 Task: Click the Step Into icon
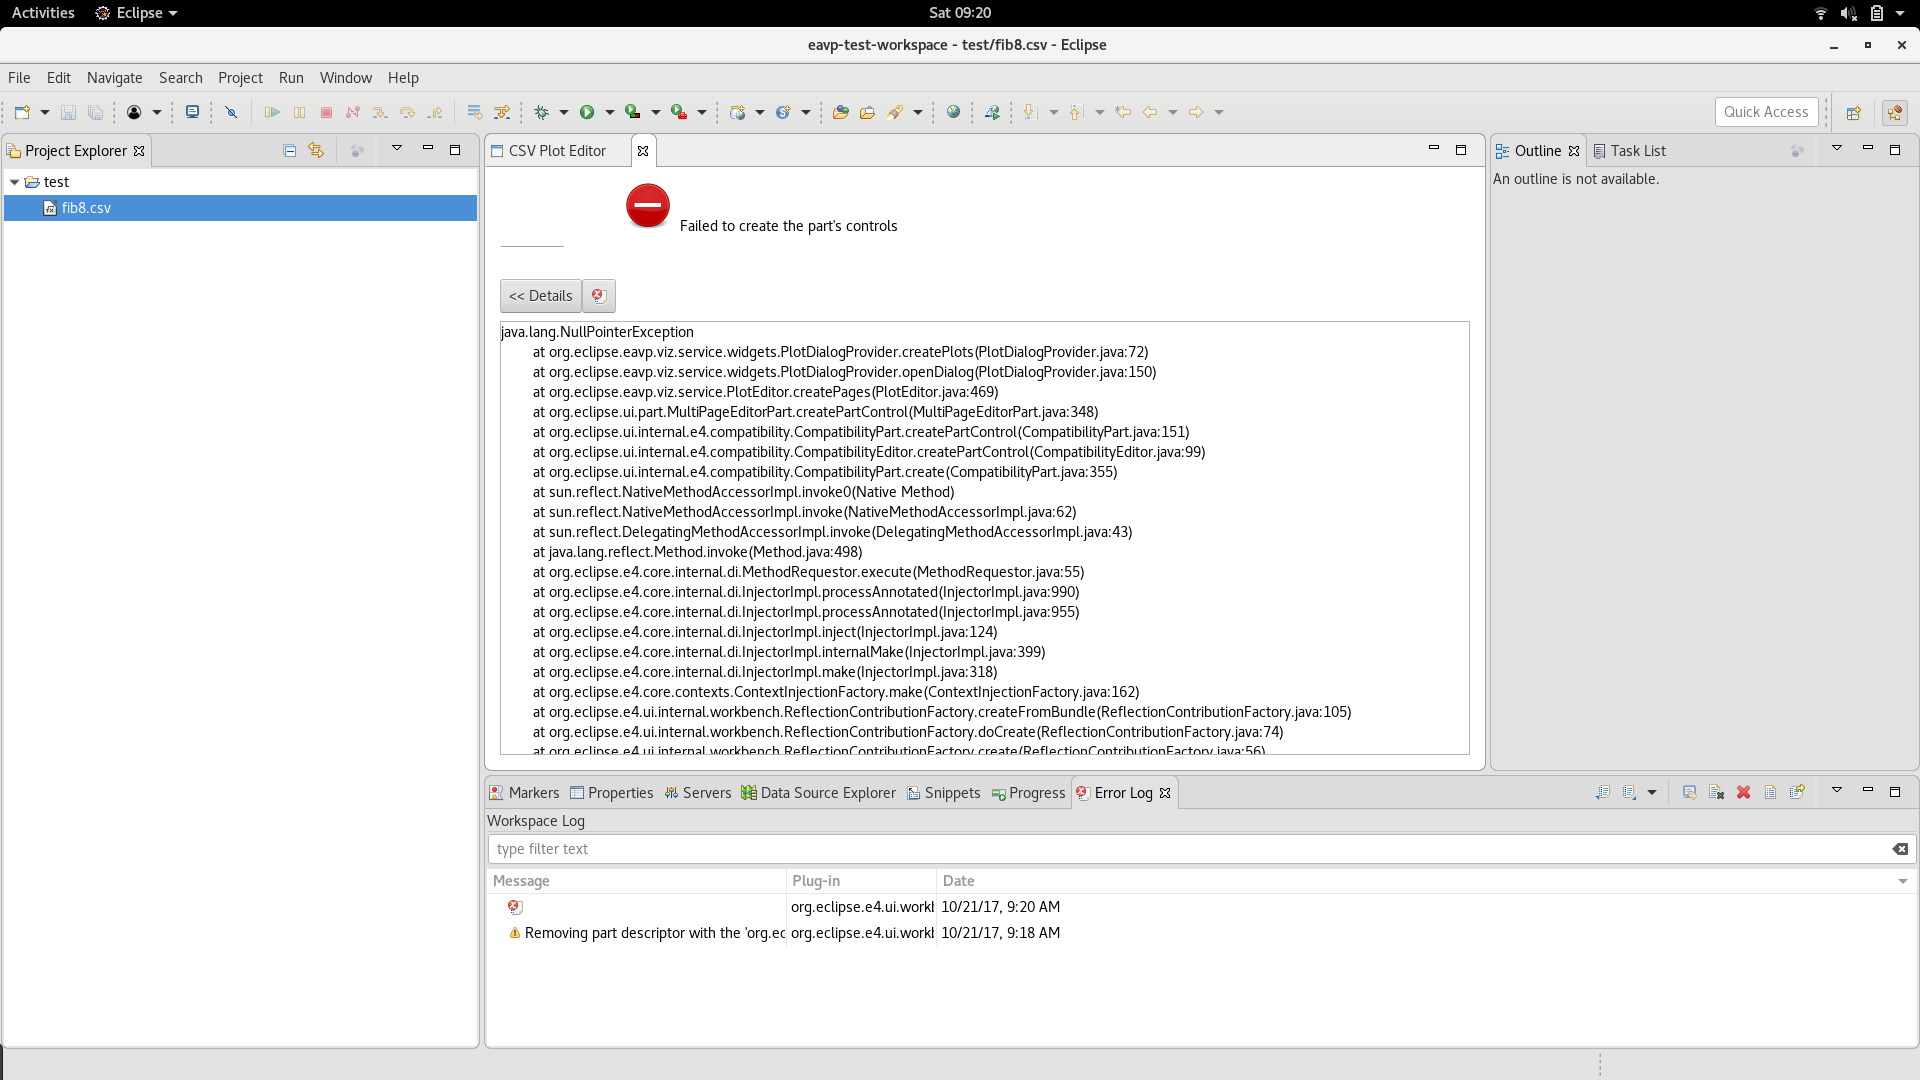(380, 112)
